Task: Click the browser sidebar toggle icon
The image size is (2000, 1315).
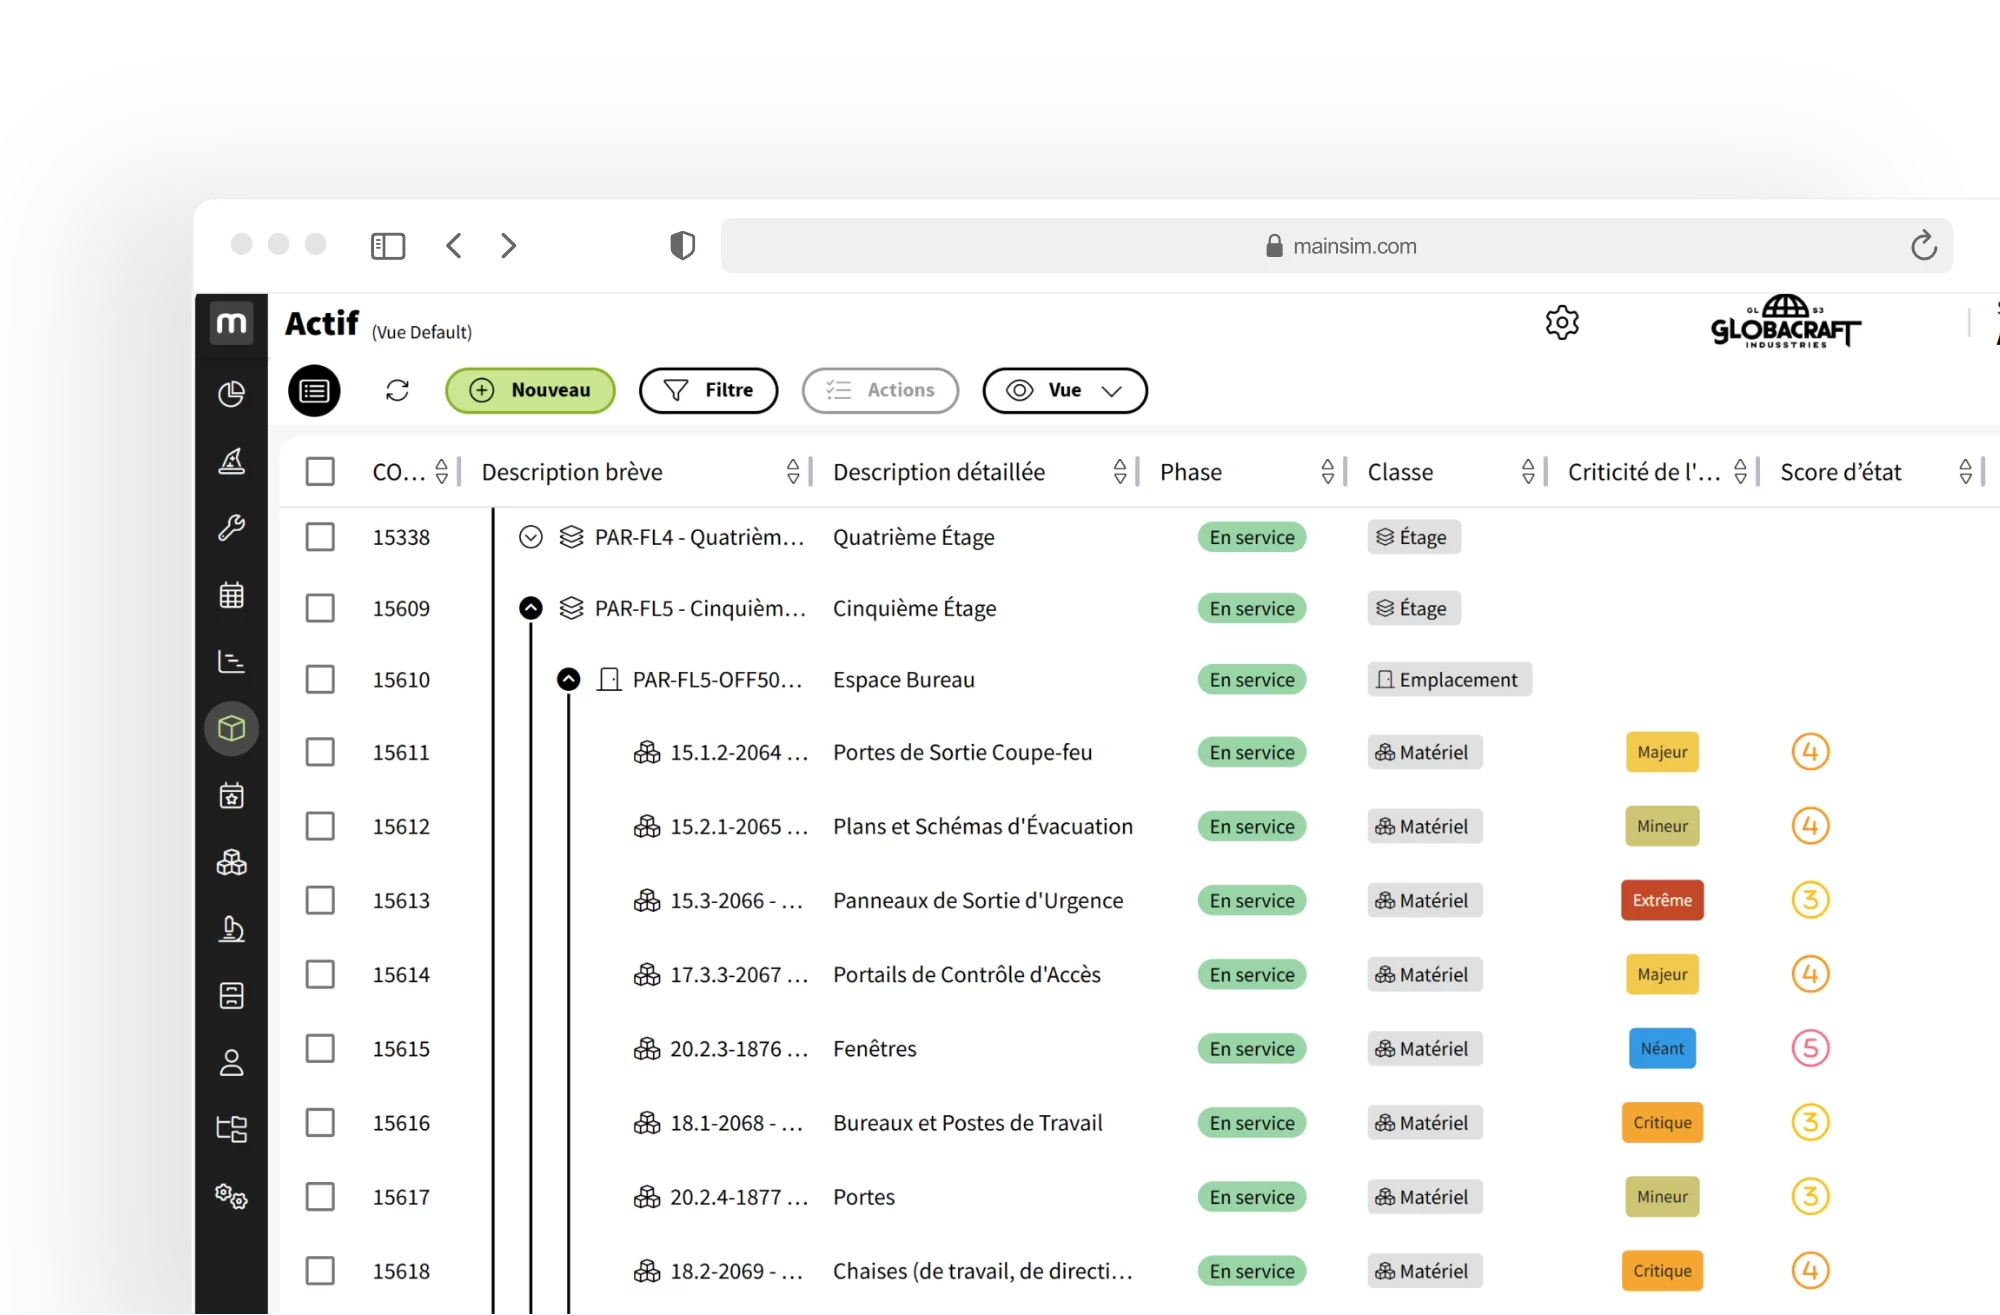Action: click(x=388, y=246)
